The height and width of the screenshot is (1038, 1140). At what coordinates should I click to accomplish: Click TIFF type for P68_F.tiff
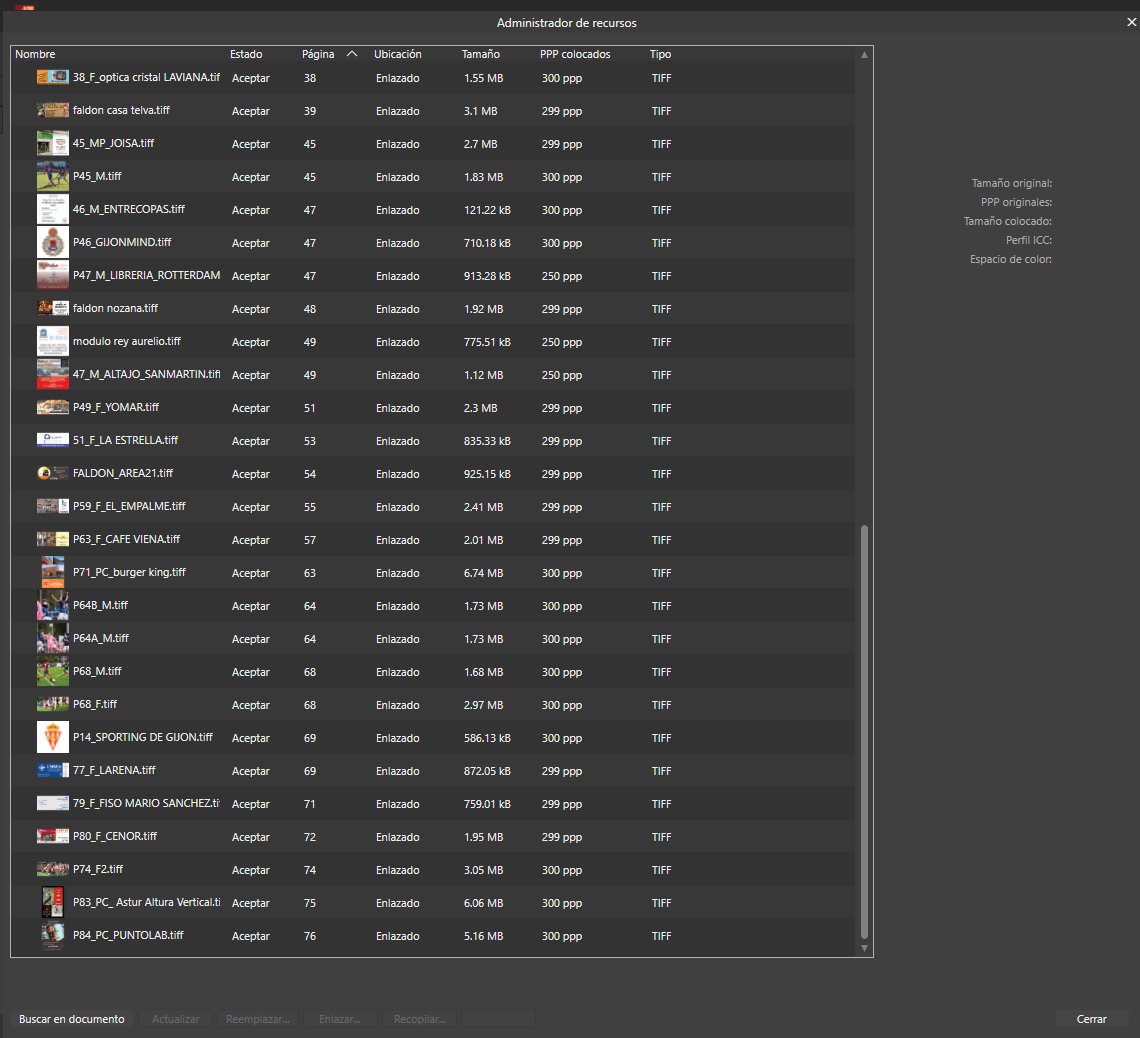pyautogui.click(x=662, y=705)
